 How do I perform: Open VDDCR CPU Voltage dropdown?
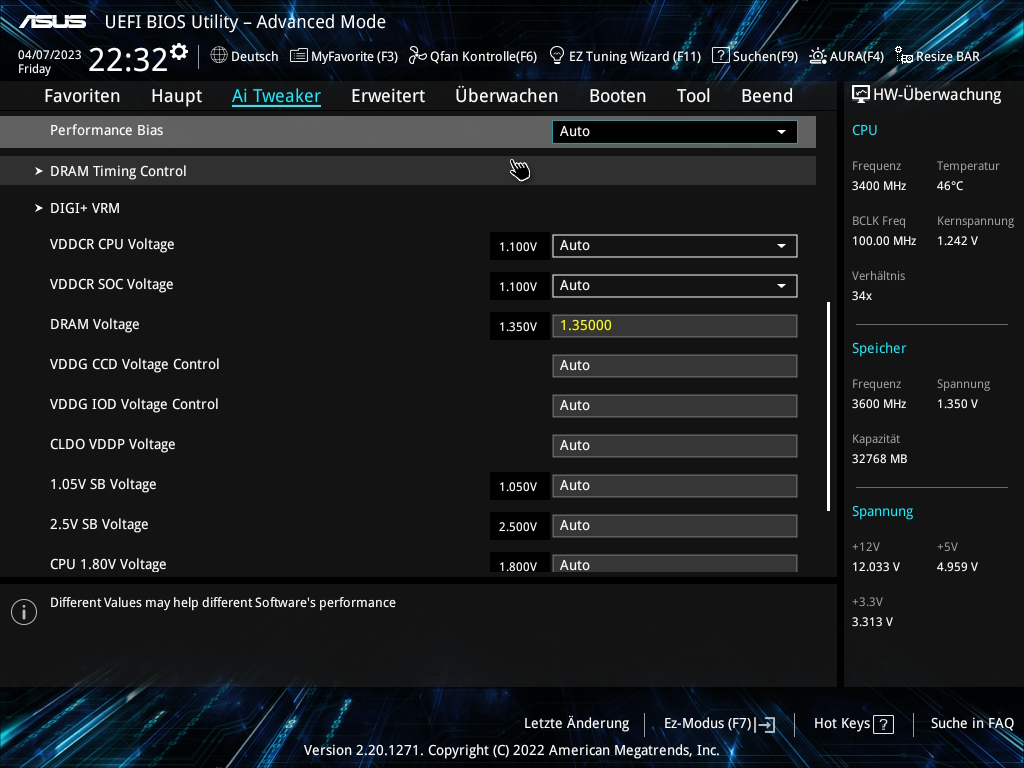[675, 246]
